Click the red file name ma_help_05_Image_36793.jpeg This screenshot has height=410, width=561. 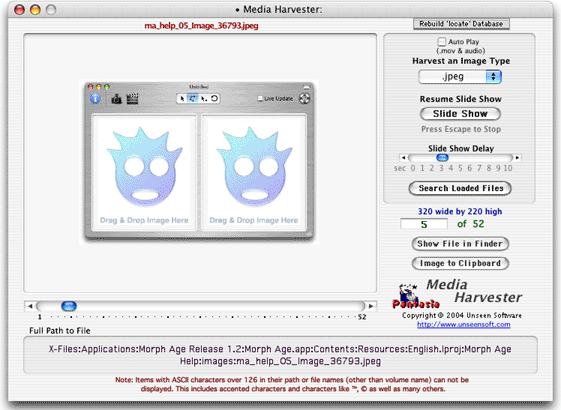pos(201,26)
